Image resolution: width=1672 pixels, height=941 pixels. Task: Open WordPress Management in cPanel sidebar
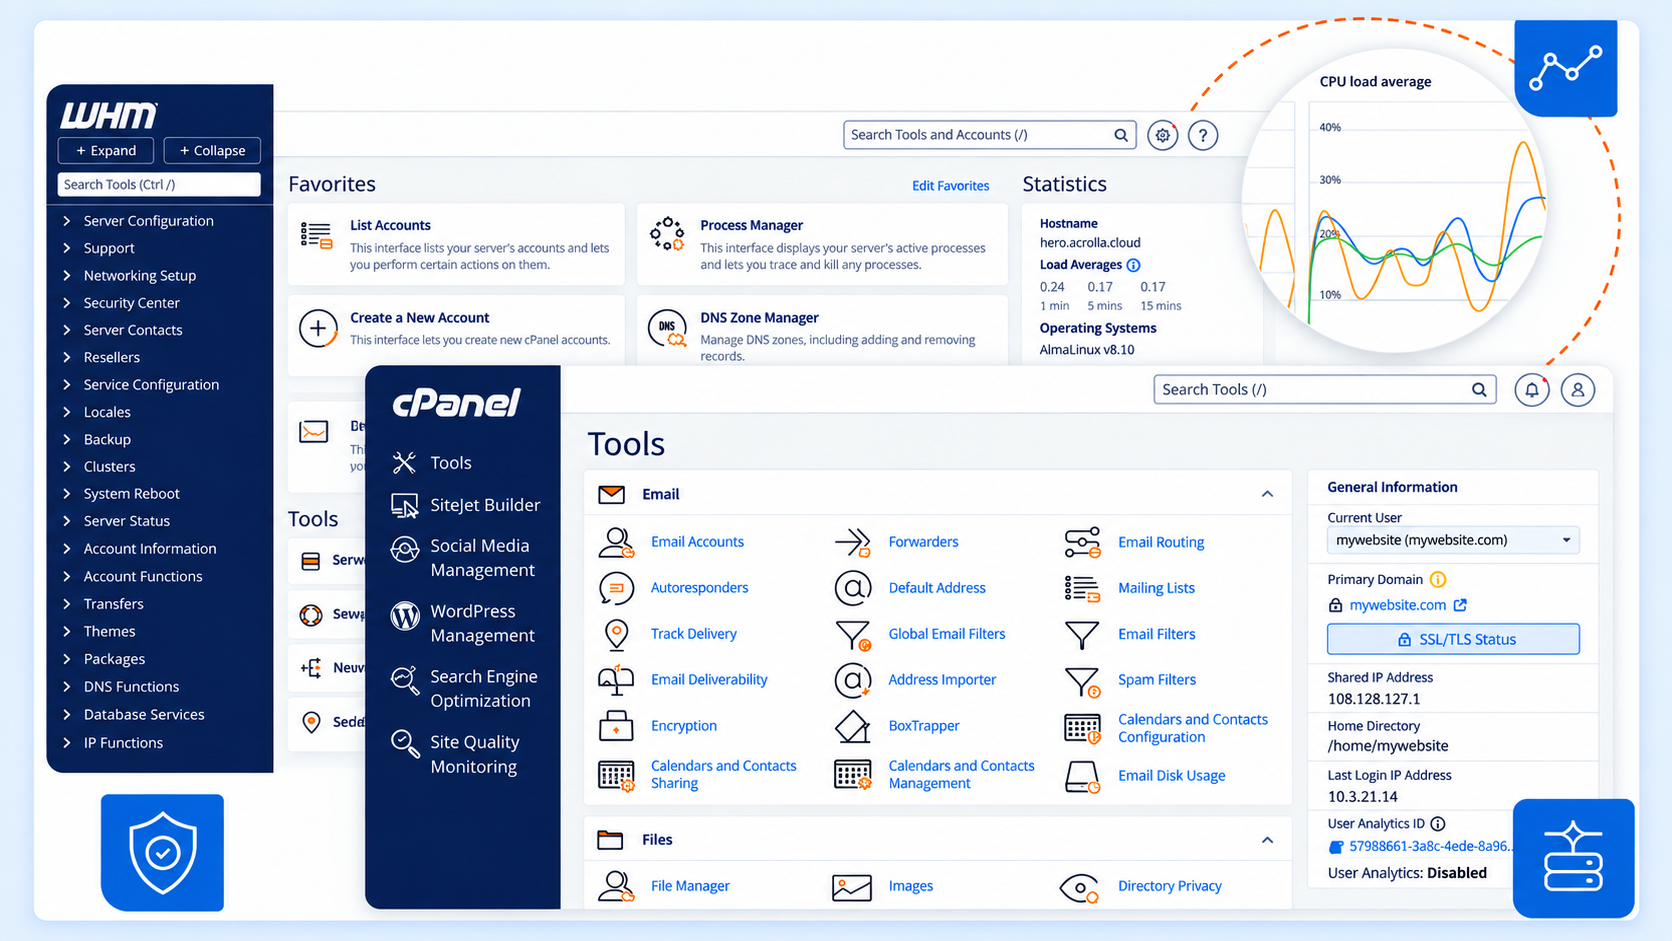[x=463, y=623]
